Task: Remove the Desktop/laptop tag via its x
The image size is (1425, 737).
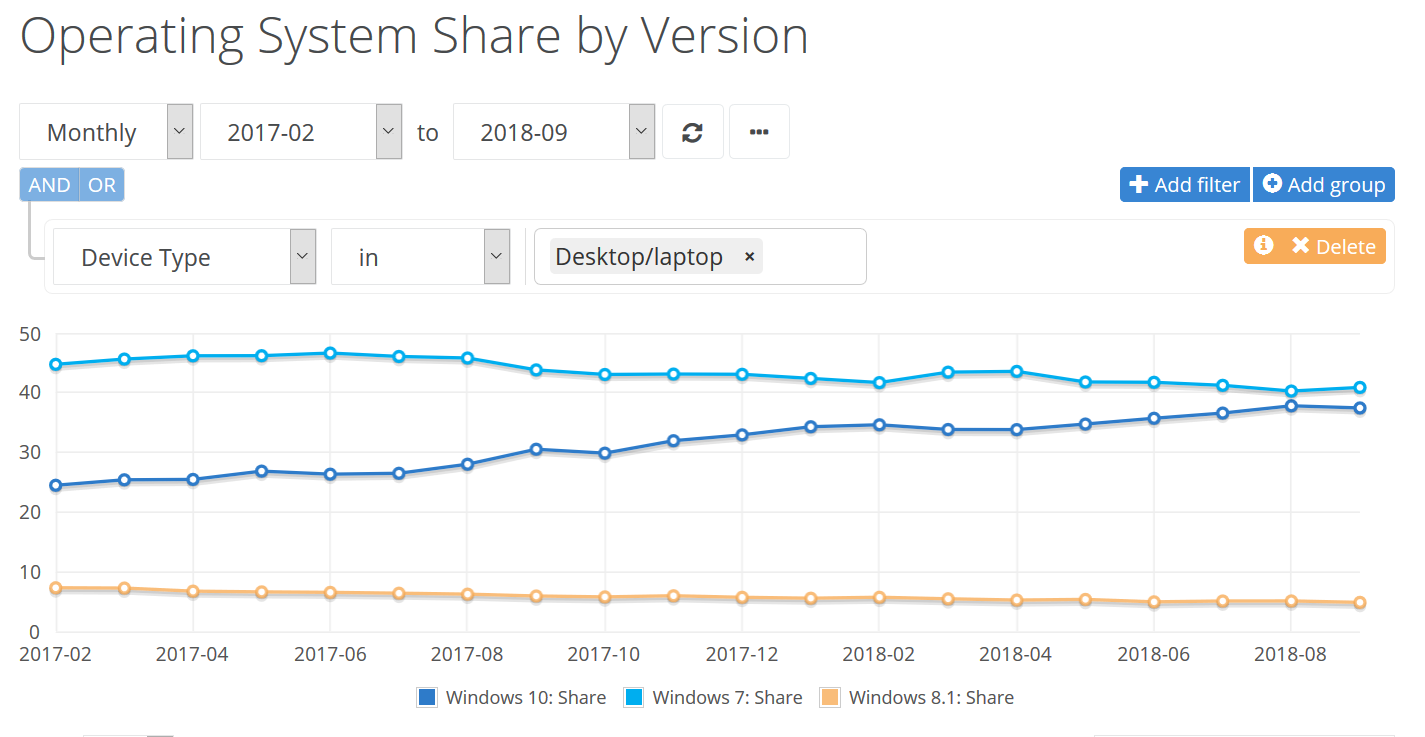Action: pos(749,257)
